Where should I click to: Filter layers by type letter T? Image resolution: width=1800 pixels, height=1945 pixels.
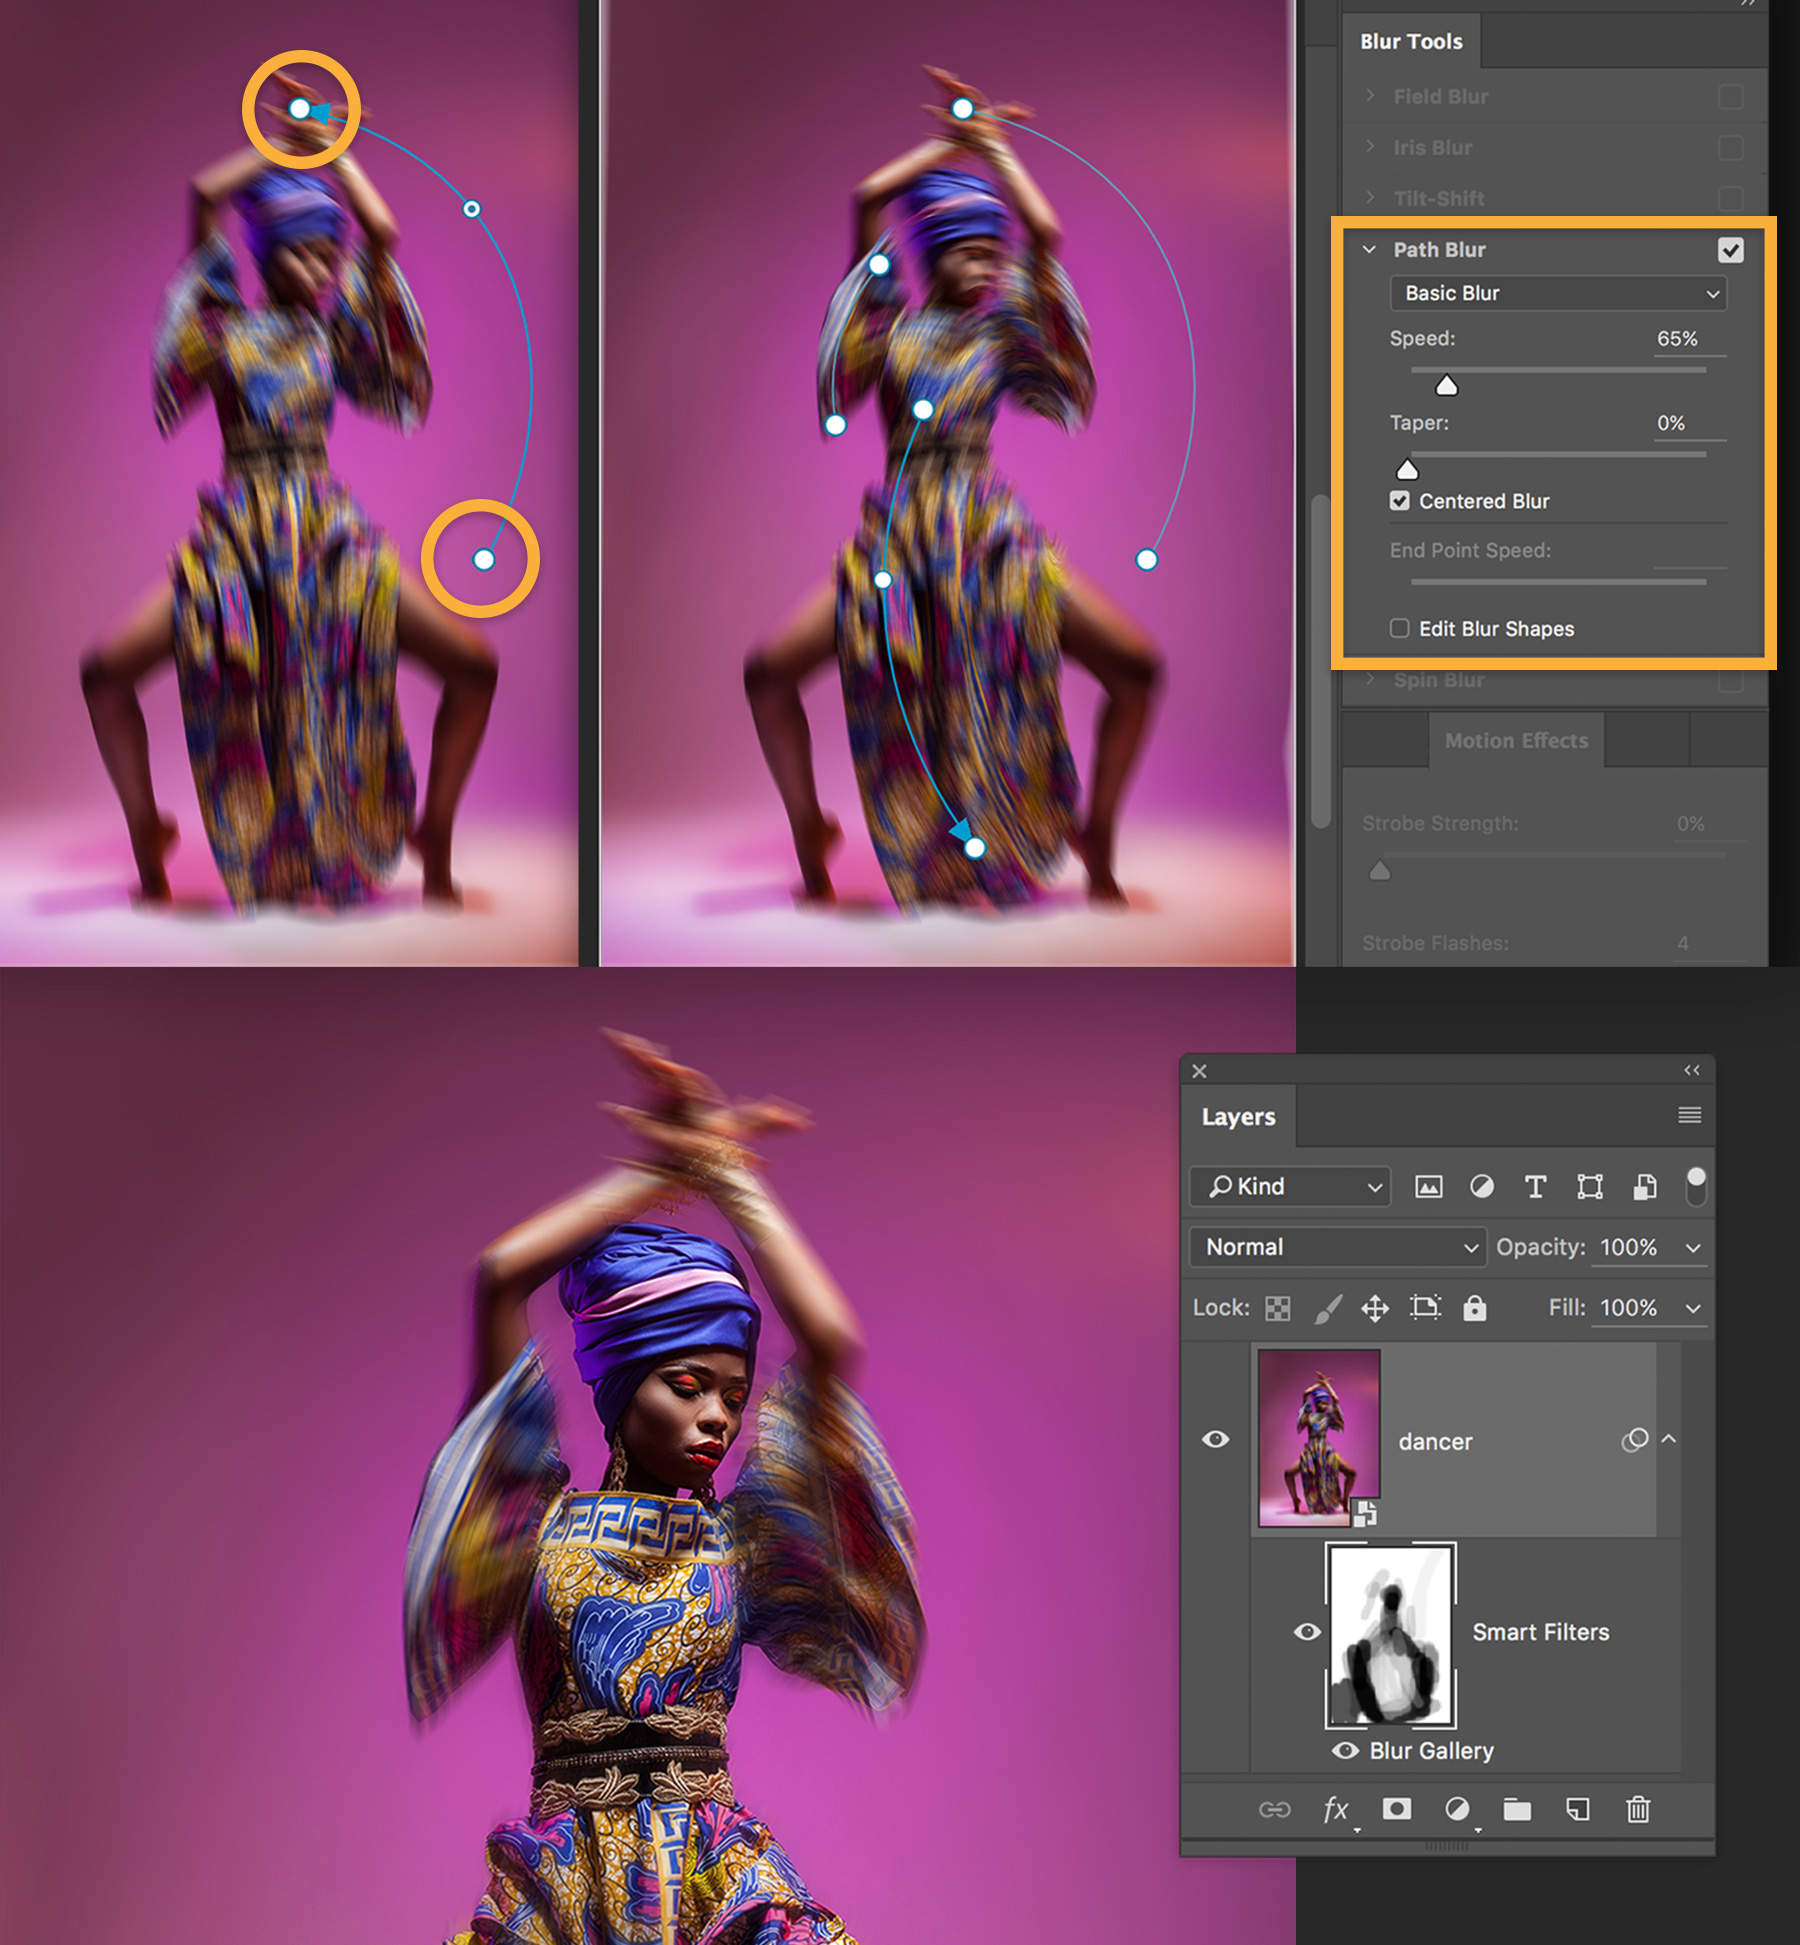coord(1536,1187)
